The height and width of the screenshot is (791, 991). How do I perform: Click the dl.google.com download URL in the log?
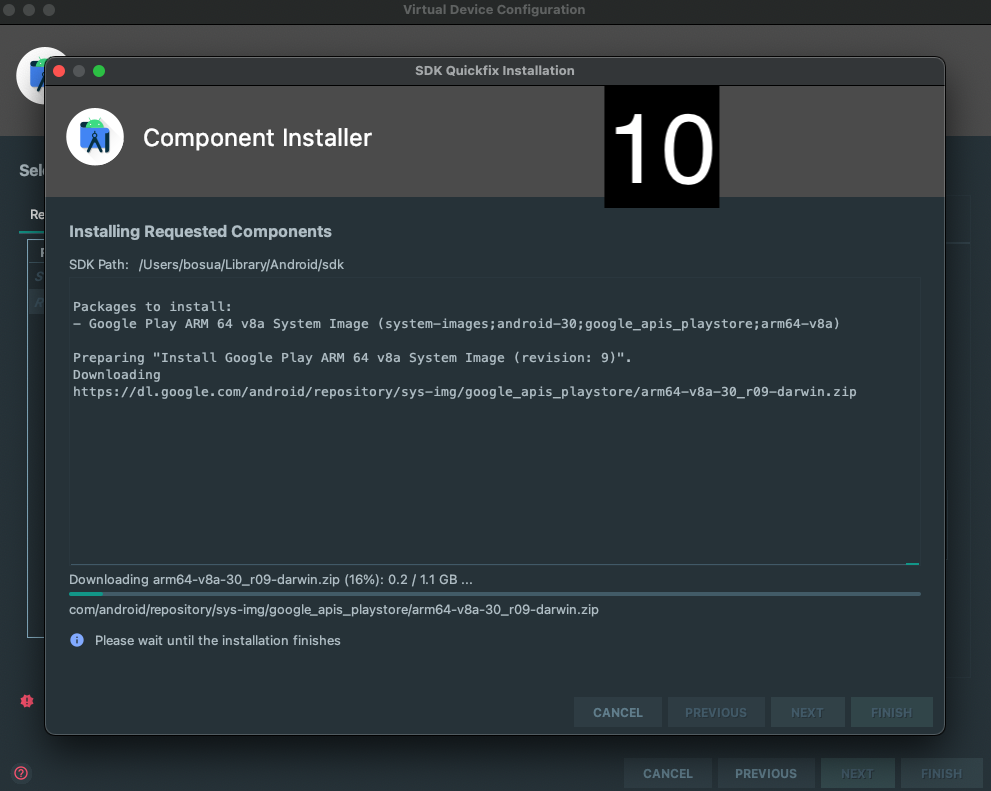464,392
